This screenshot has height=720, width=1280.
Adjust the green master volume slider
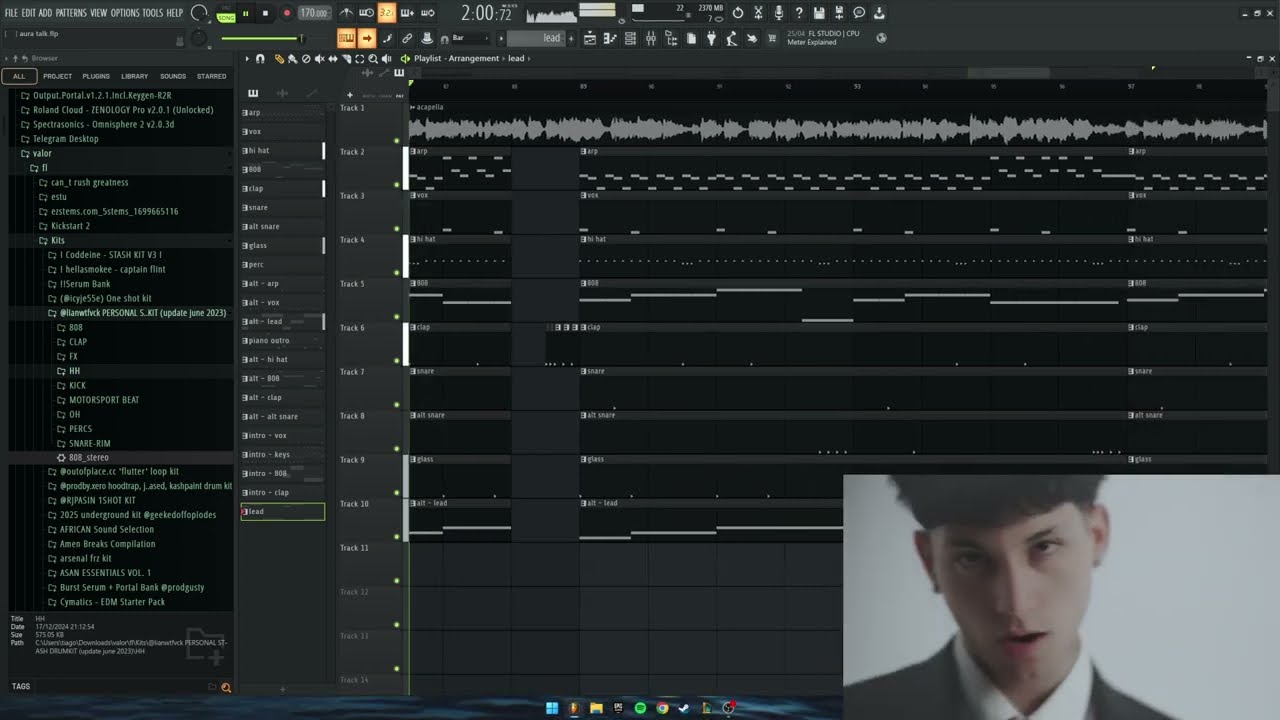pos(261,39)
